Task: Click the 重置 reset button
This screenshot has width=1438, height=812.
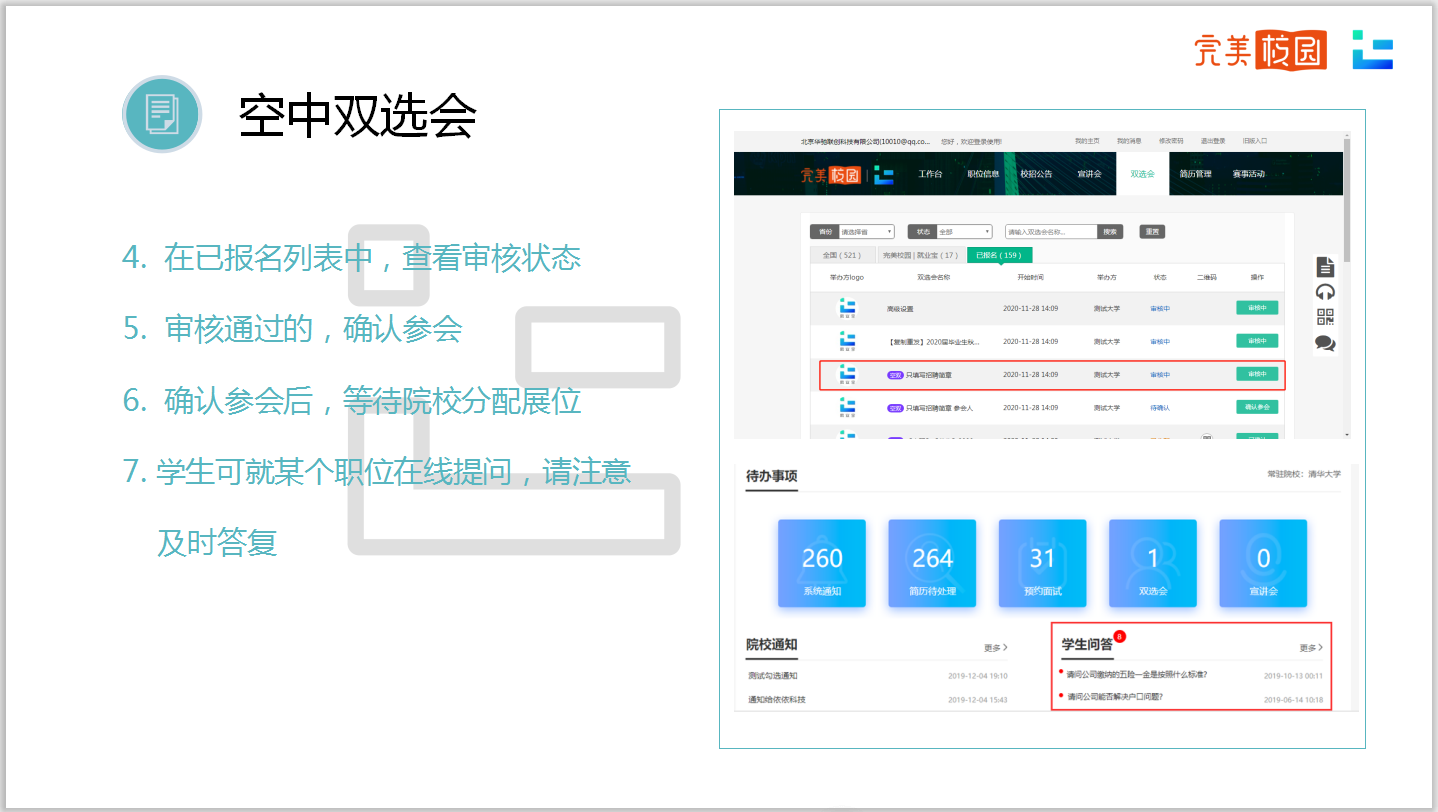Action: 1152,232
